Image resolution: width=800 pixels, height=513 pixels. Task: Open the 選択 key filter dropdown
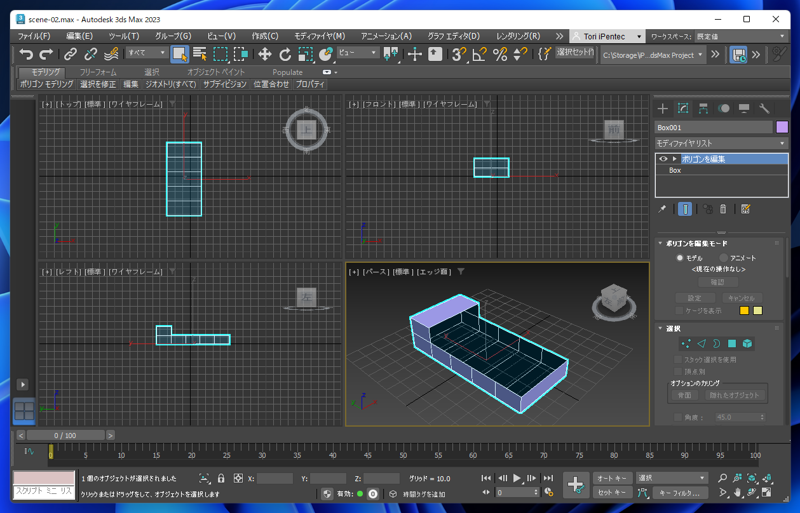(671, 478)
